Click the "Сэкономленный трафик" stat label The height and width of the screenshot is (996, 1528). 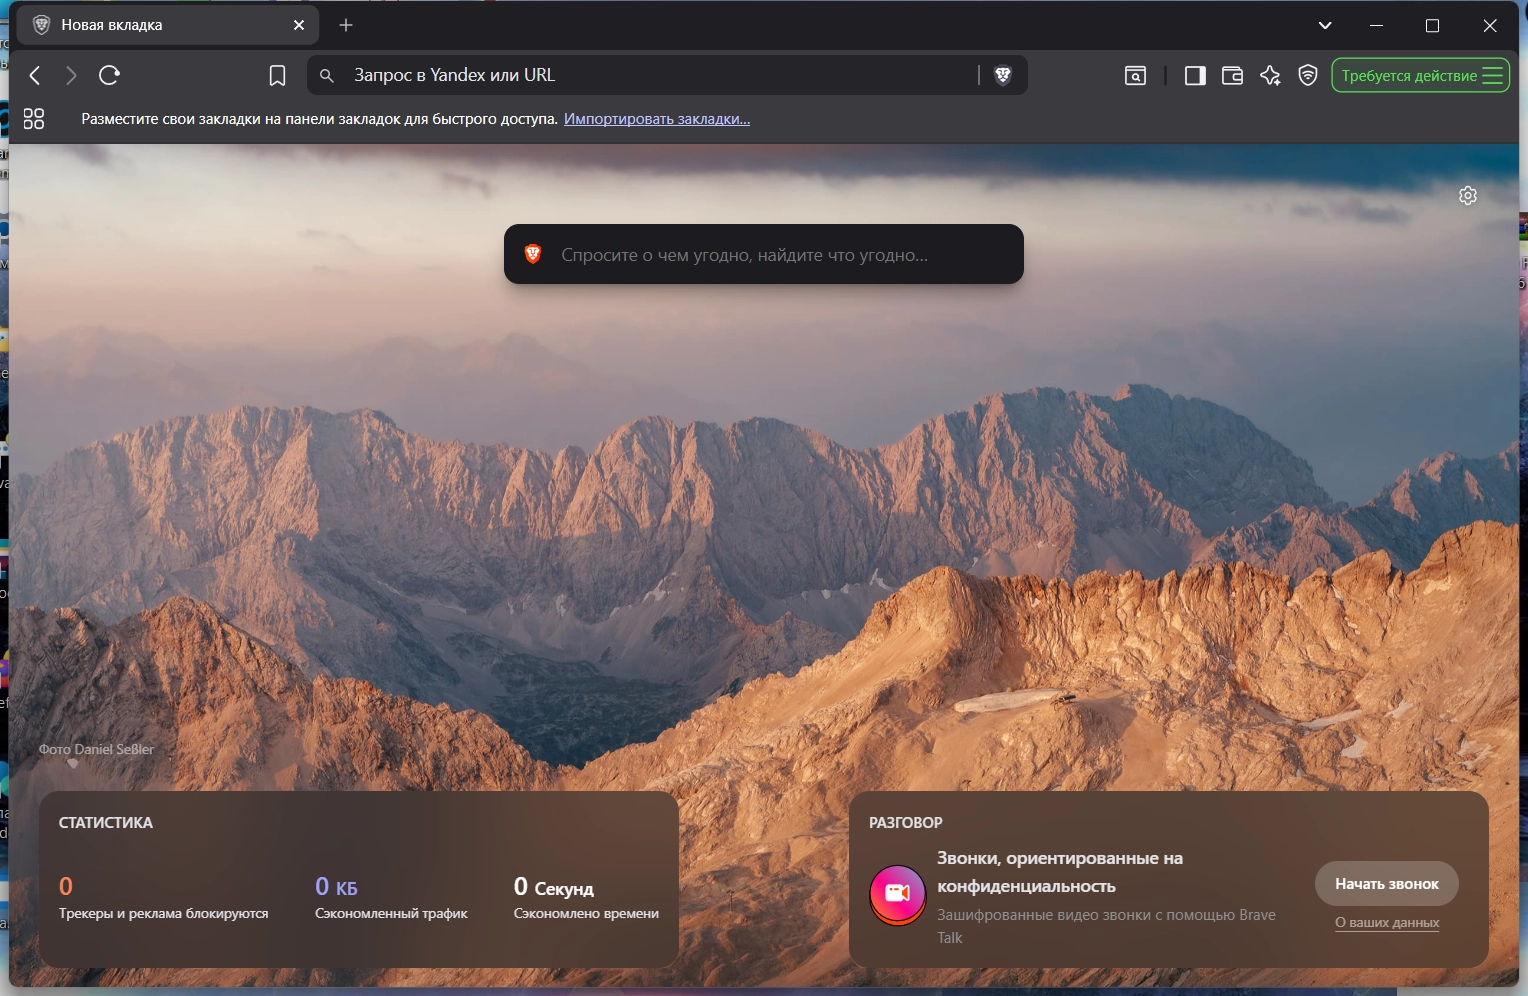391,913
